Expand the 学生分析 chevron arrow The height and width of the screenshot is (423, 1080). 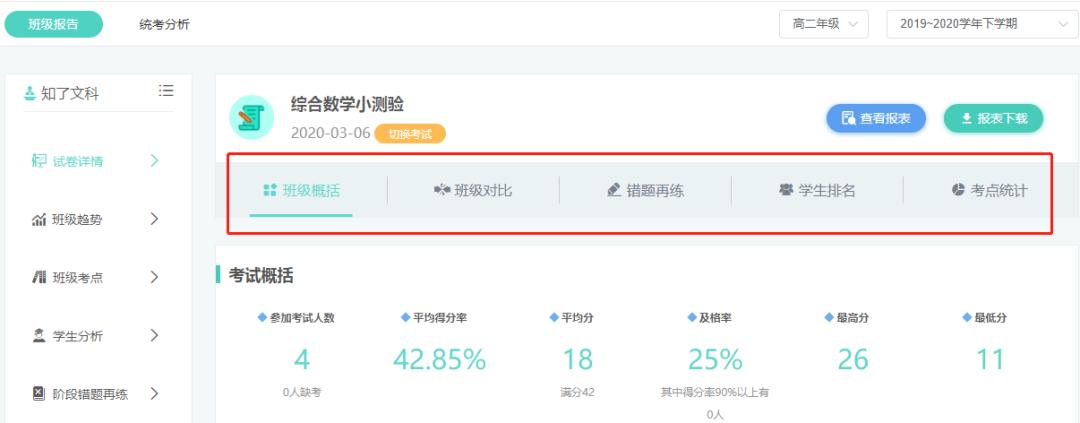154,335
